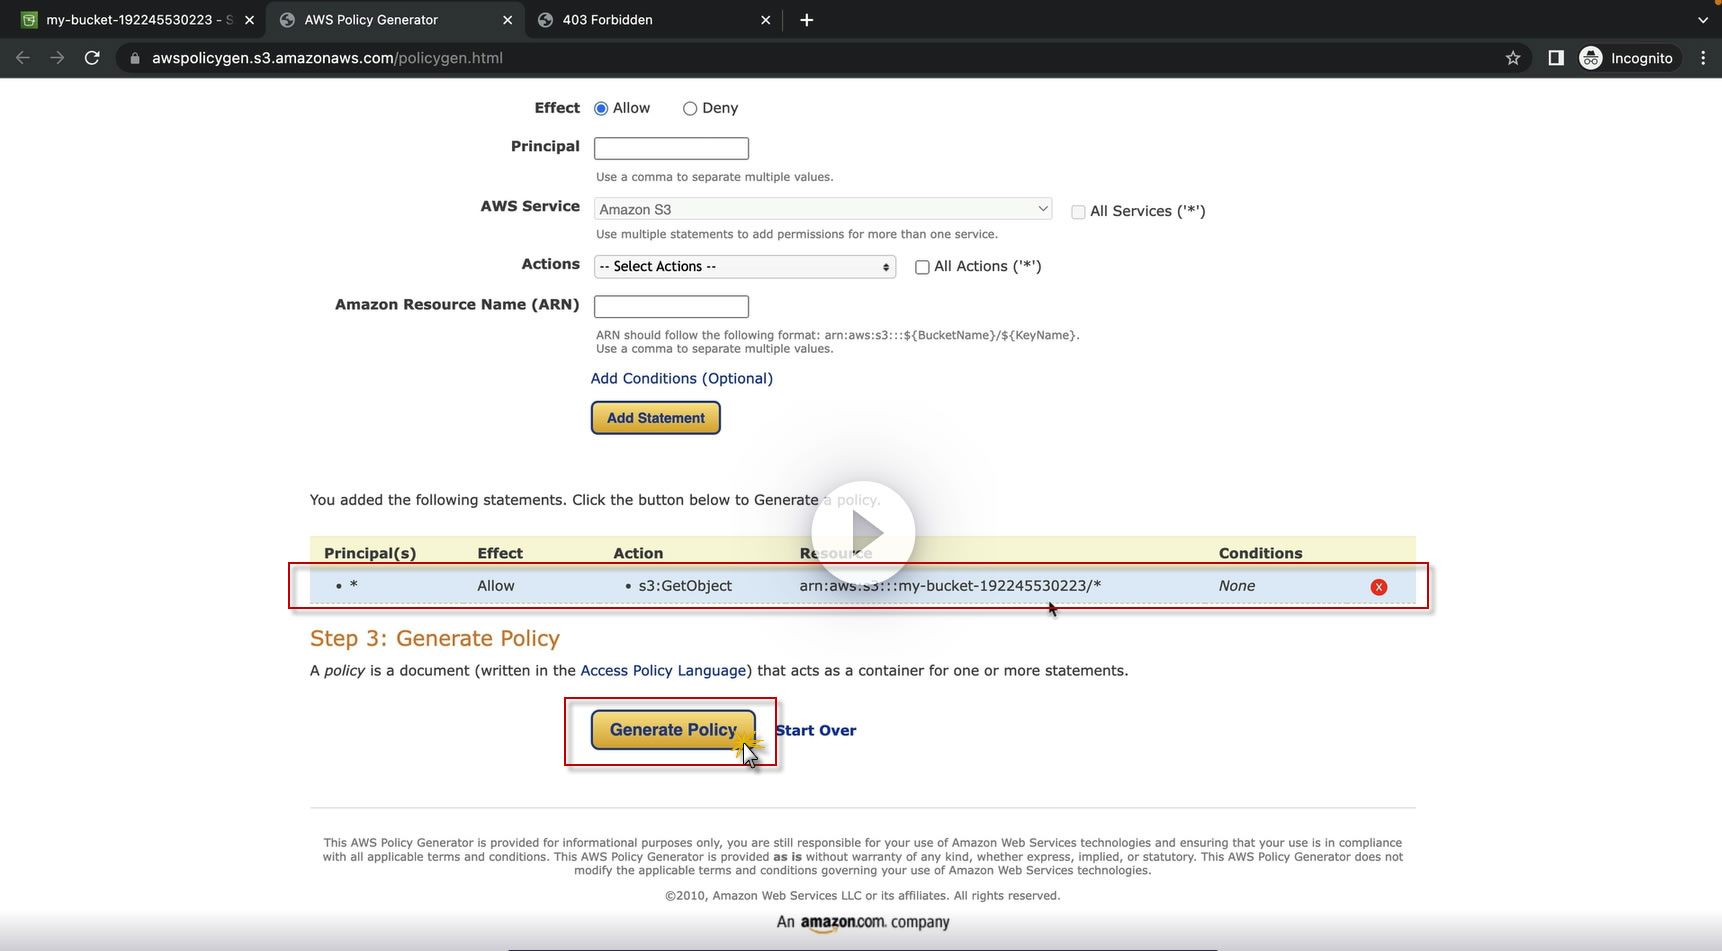Click the site lock icon in address bar
The image size is (1722, 951).
(135, 58)
